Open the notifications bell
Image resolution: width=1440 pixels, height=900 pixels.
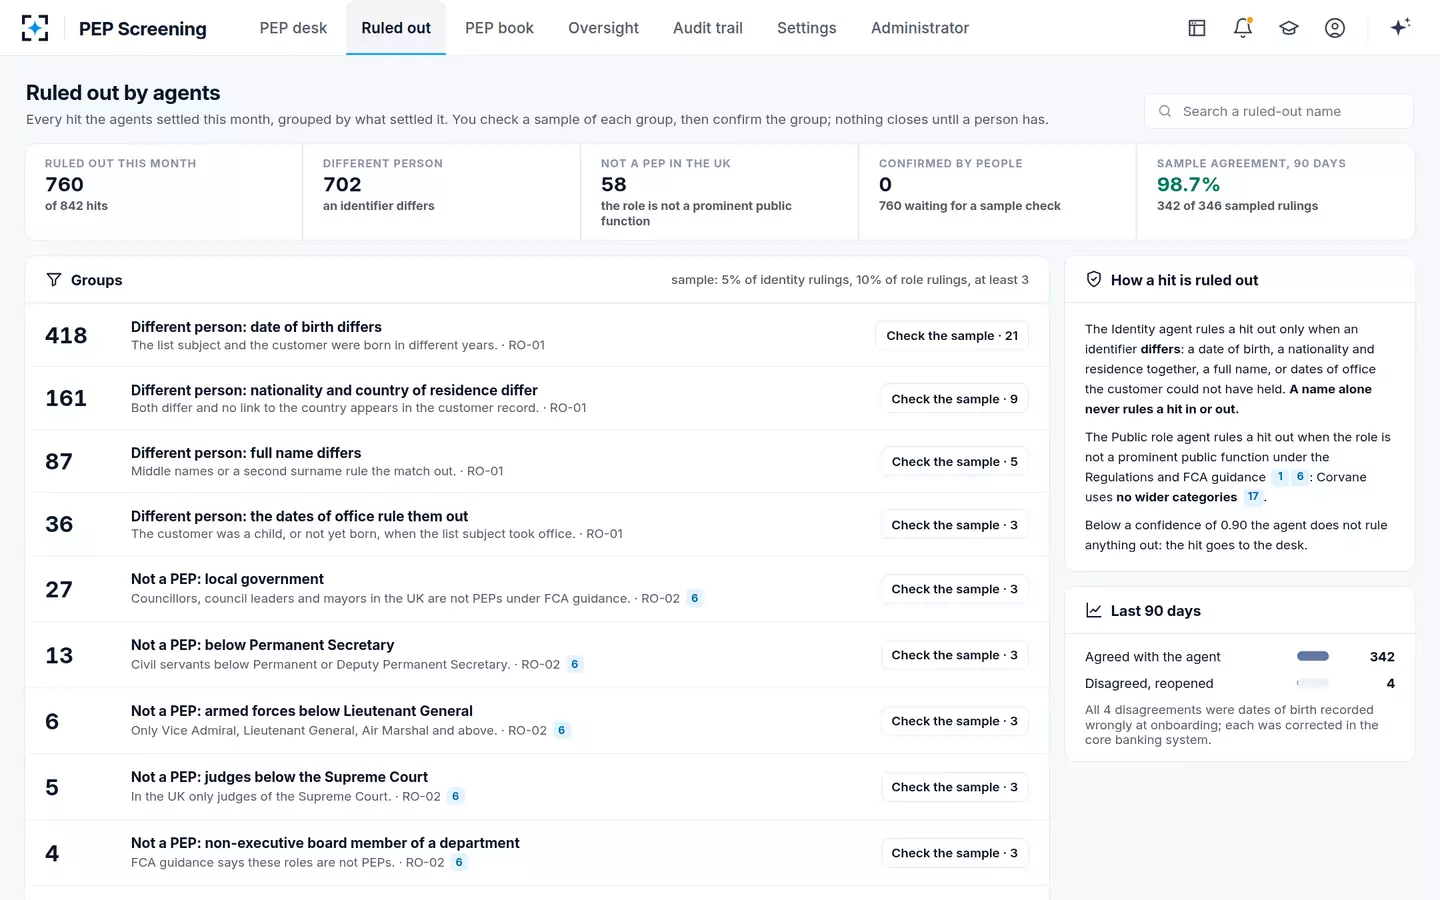(1243, 28)
